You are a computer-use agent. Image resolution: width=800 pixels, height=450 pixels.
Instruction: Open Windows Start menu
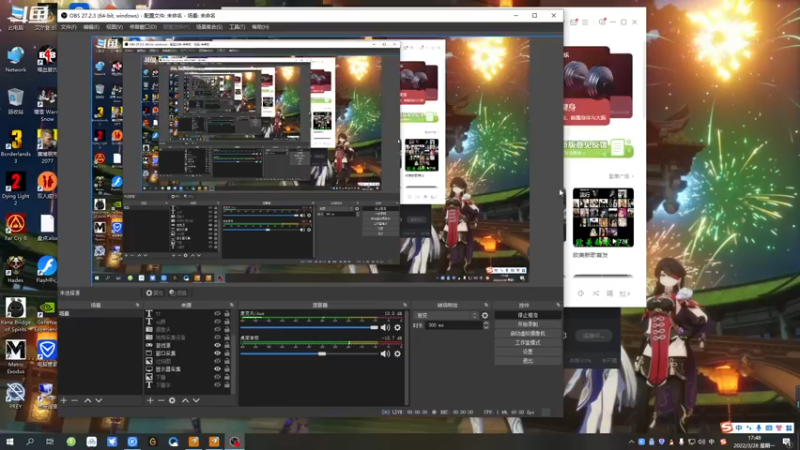pos(10,441)
